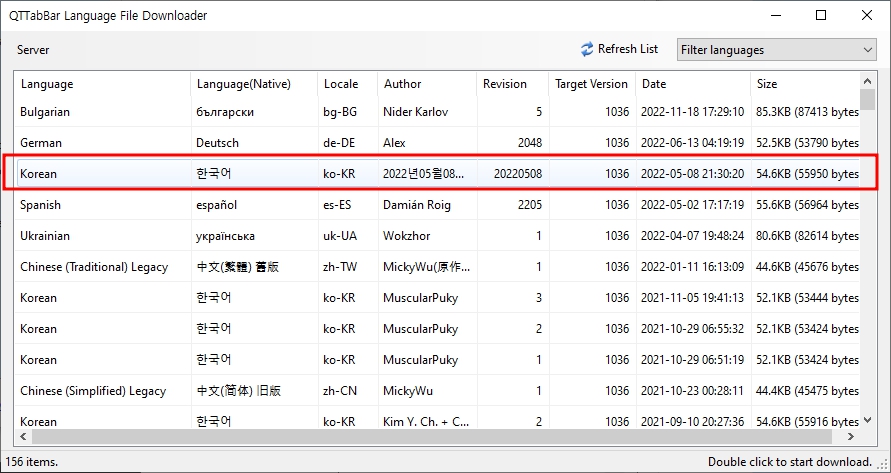Screen dimensions: 891x473
Task: Click revision 2048 cell
Action: pos(530,143)
